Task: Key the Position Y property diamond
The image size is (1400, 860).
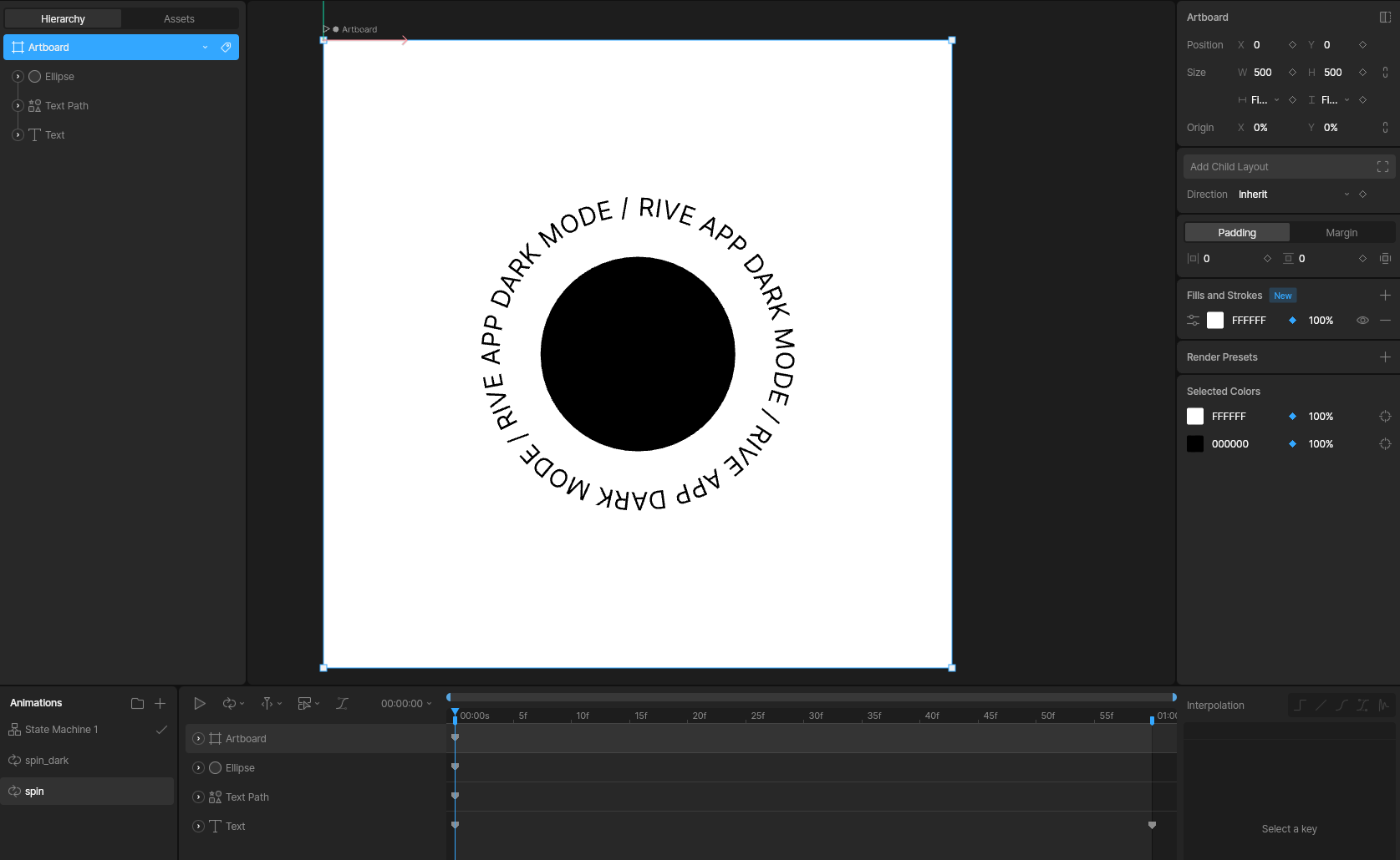Action: coord(1362,45)
